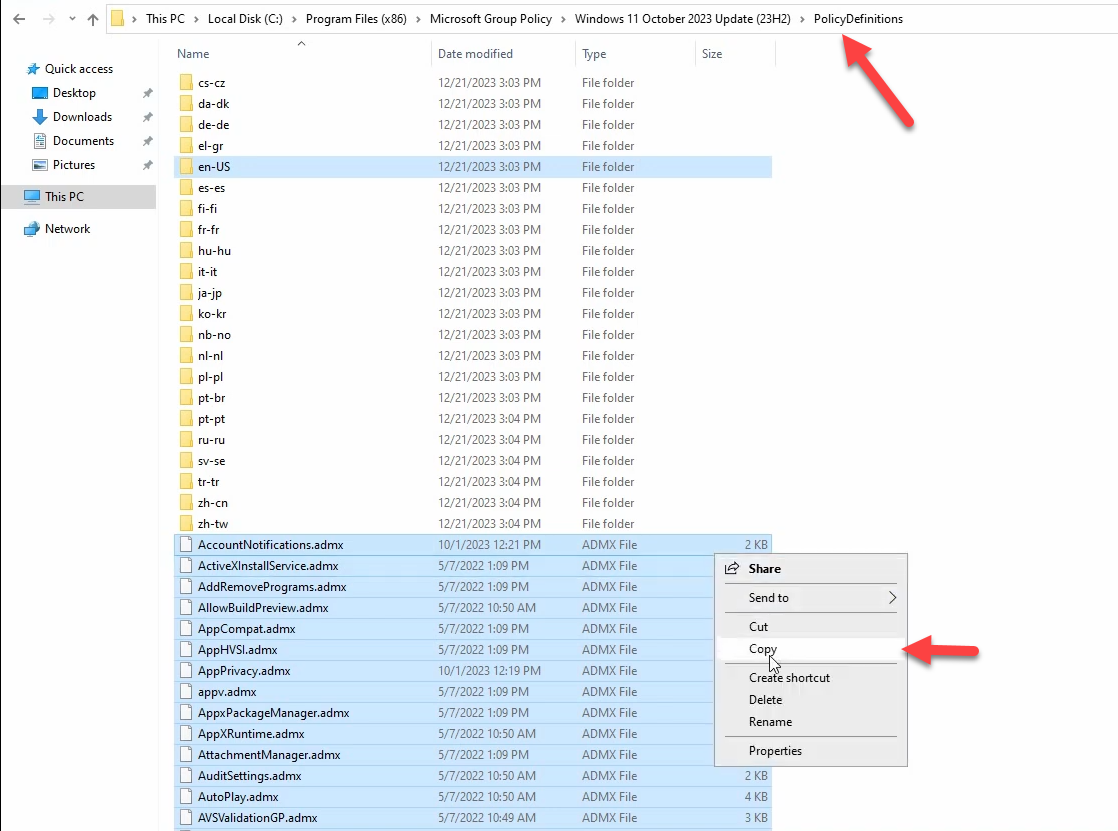This screenshot has height=831, width=1118.
Task: Navigate to Windows 11 October 2023 Update breadcrumb
Action: tap(682, 19)
